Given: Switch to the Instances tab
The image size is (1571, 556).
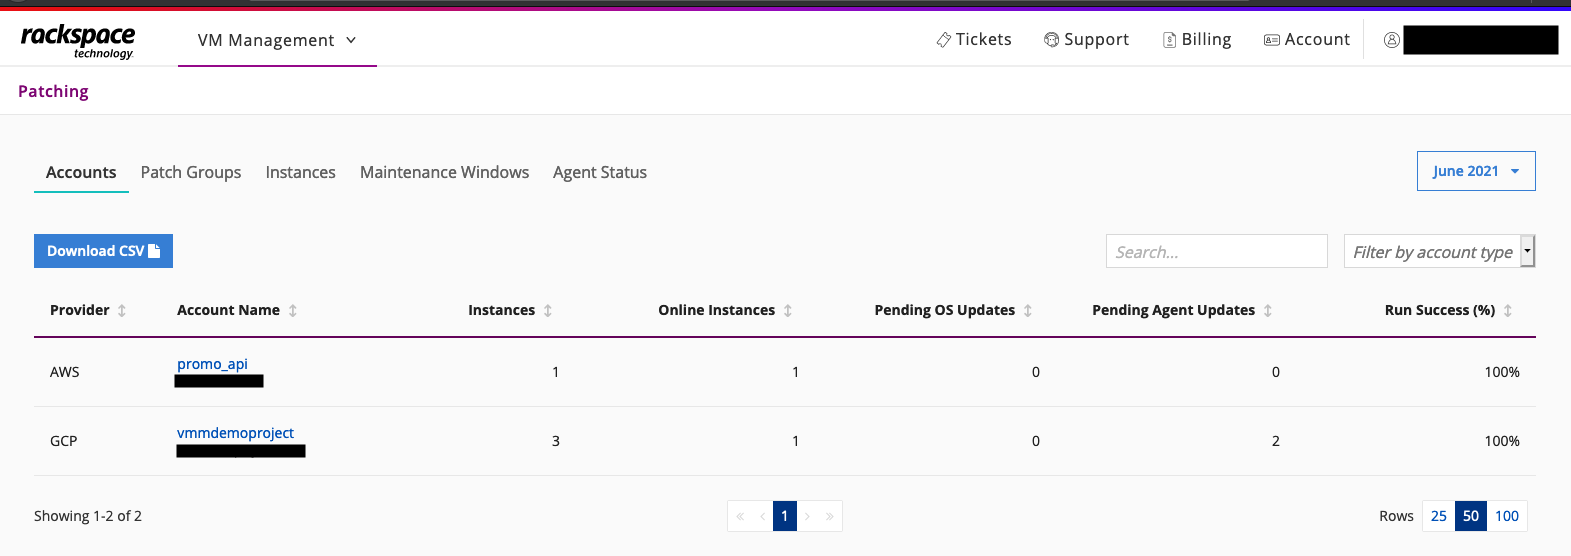Looking at the screenshot, I should click(301, 172).
